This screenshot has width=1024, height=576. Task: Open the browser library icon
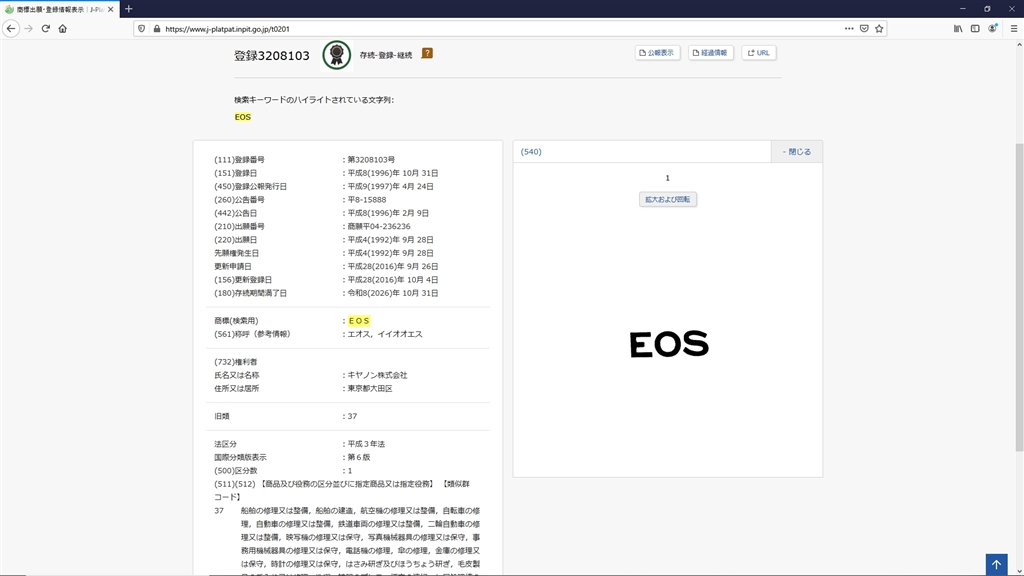958,29
